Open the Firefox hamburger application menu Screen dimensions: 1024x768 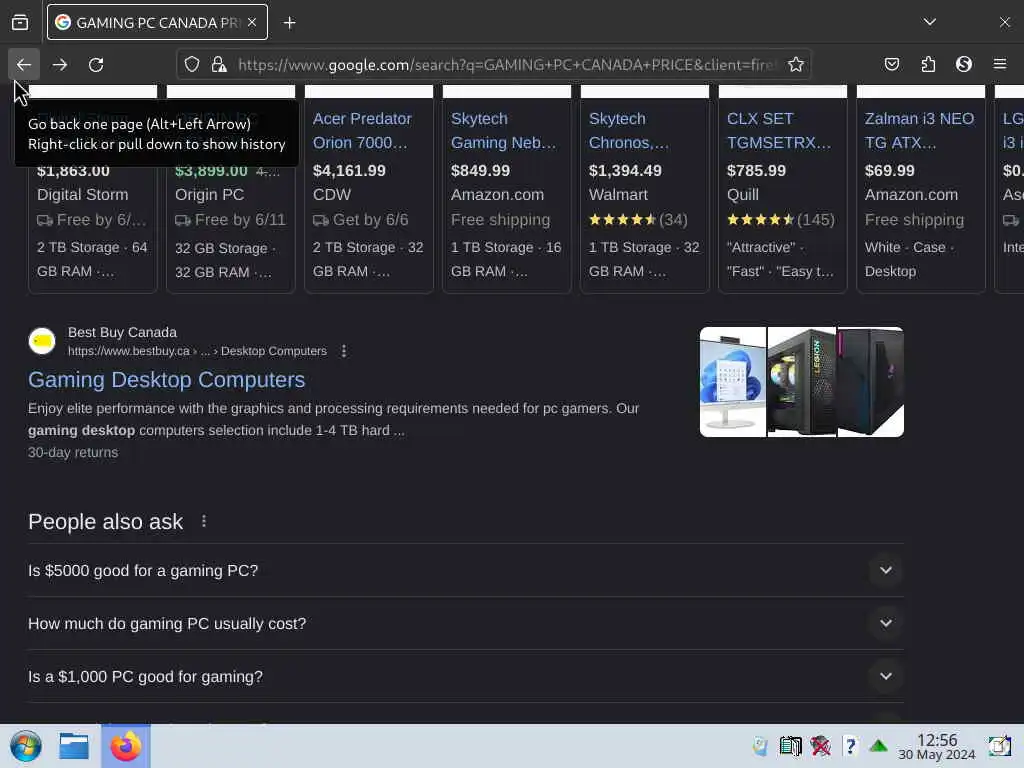pyautogui.click(x=1000, y=64)
